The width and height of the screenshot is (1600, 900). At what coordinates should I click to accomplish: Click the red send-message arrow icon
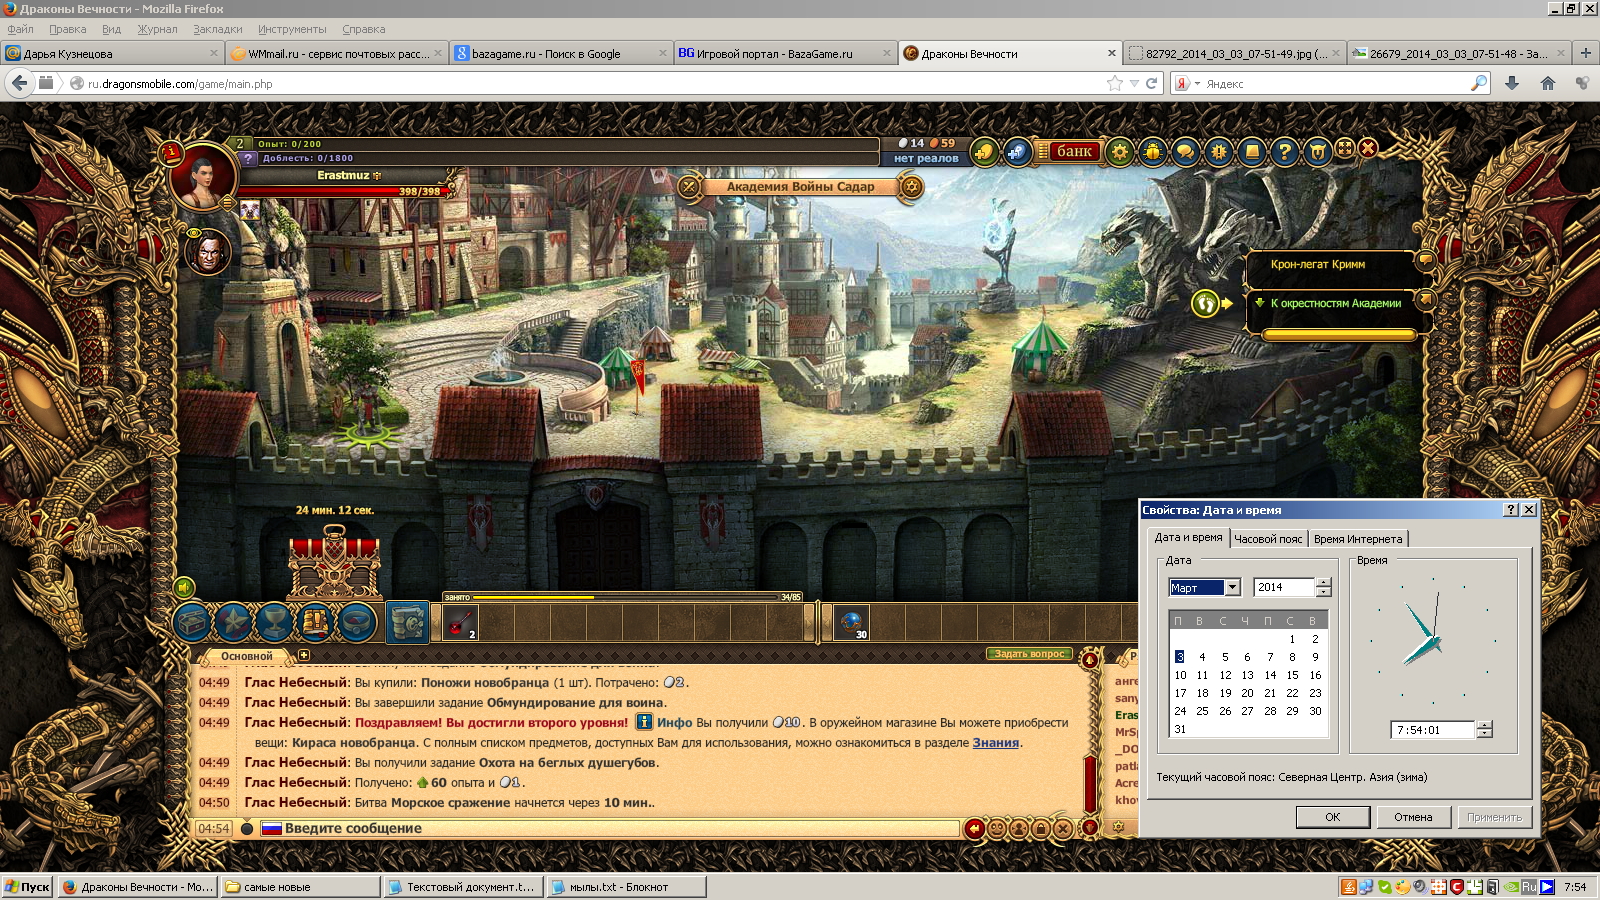975,828
